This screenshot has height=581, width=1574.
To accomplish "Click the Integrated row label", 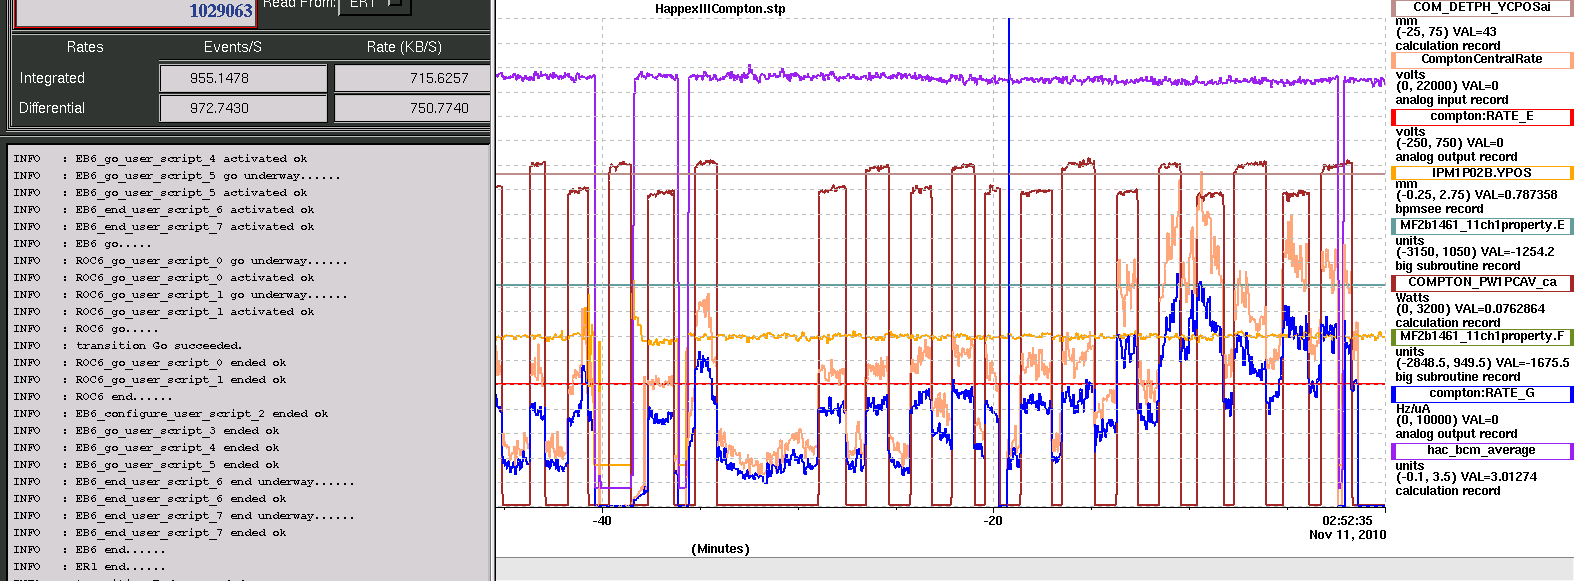I will pyautogui.click(x=52, y=78).
